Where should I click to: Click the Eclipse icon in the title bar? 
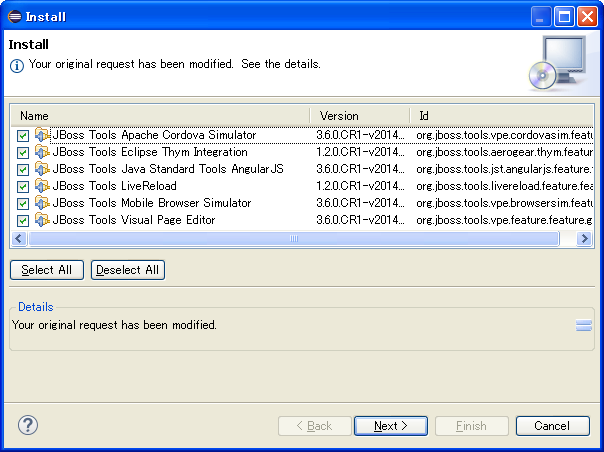pos(15,17)
